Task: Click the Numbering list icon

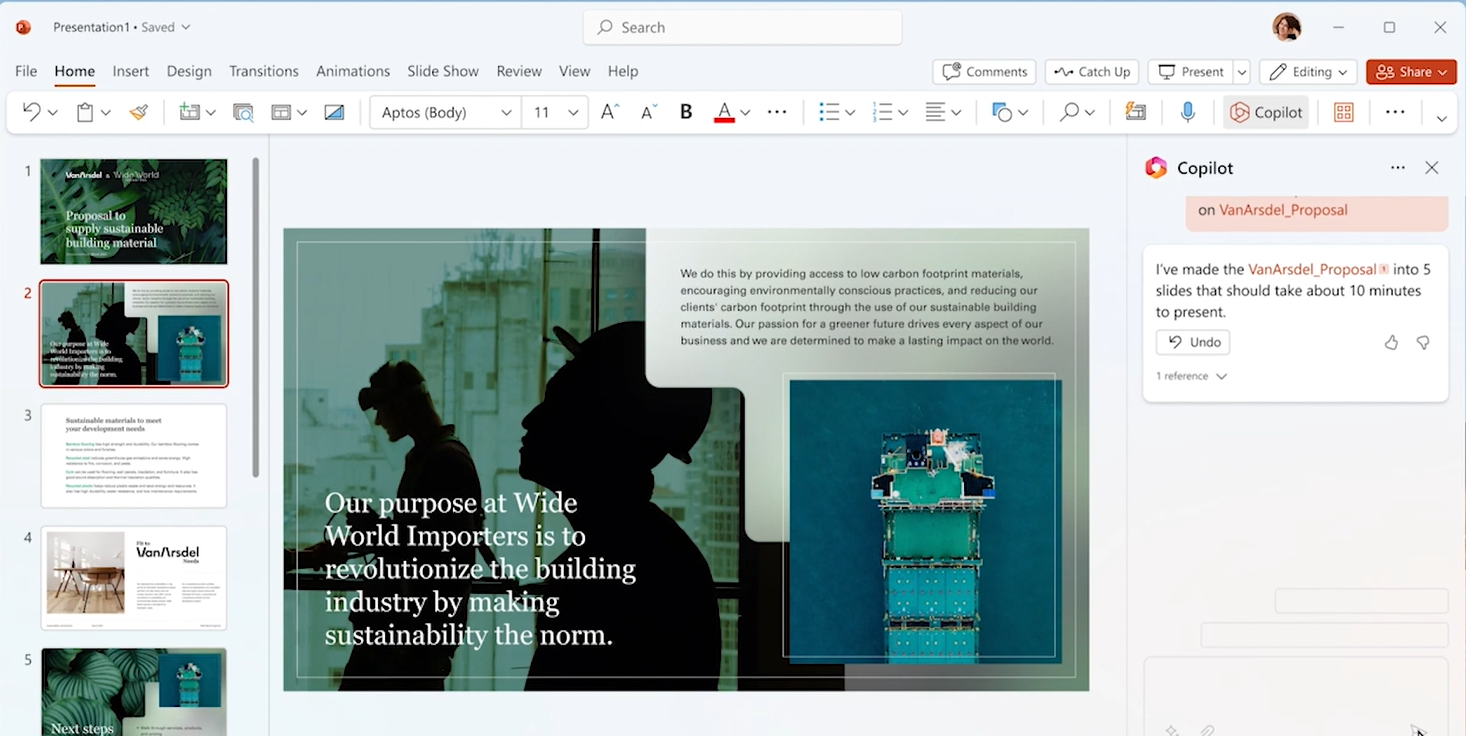Action: 882,112
